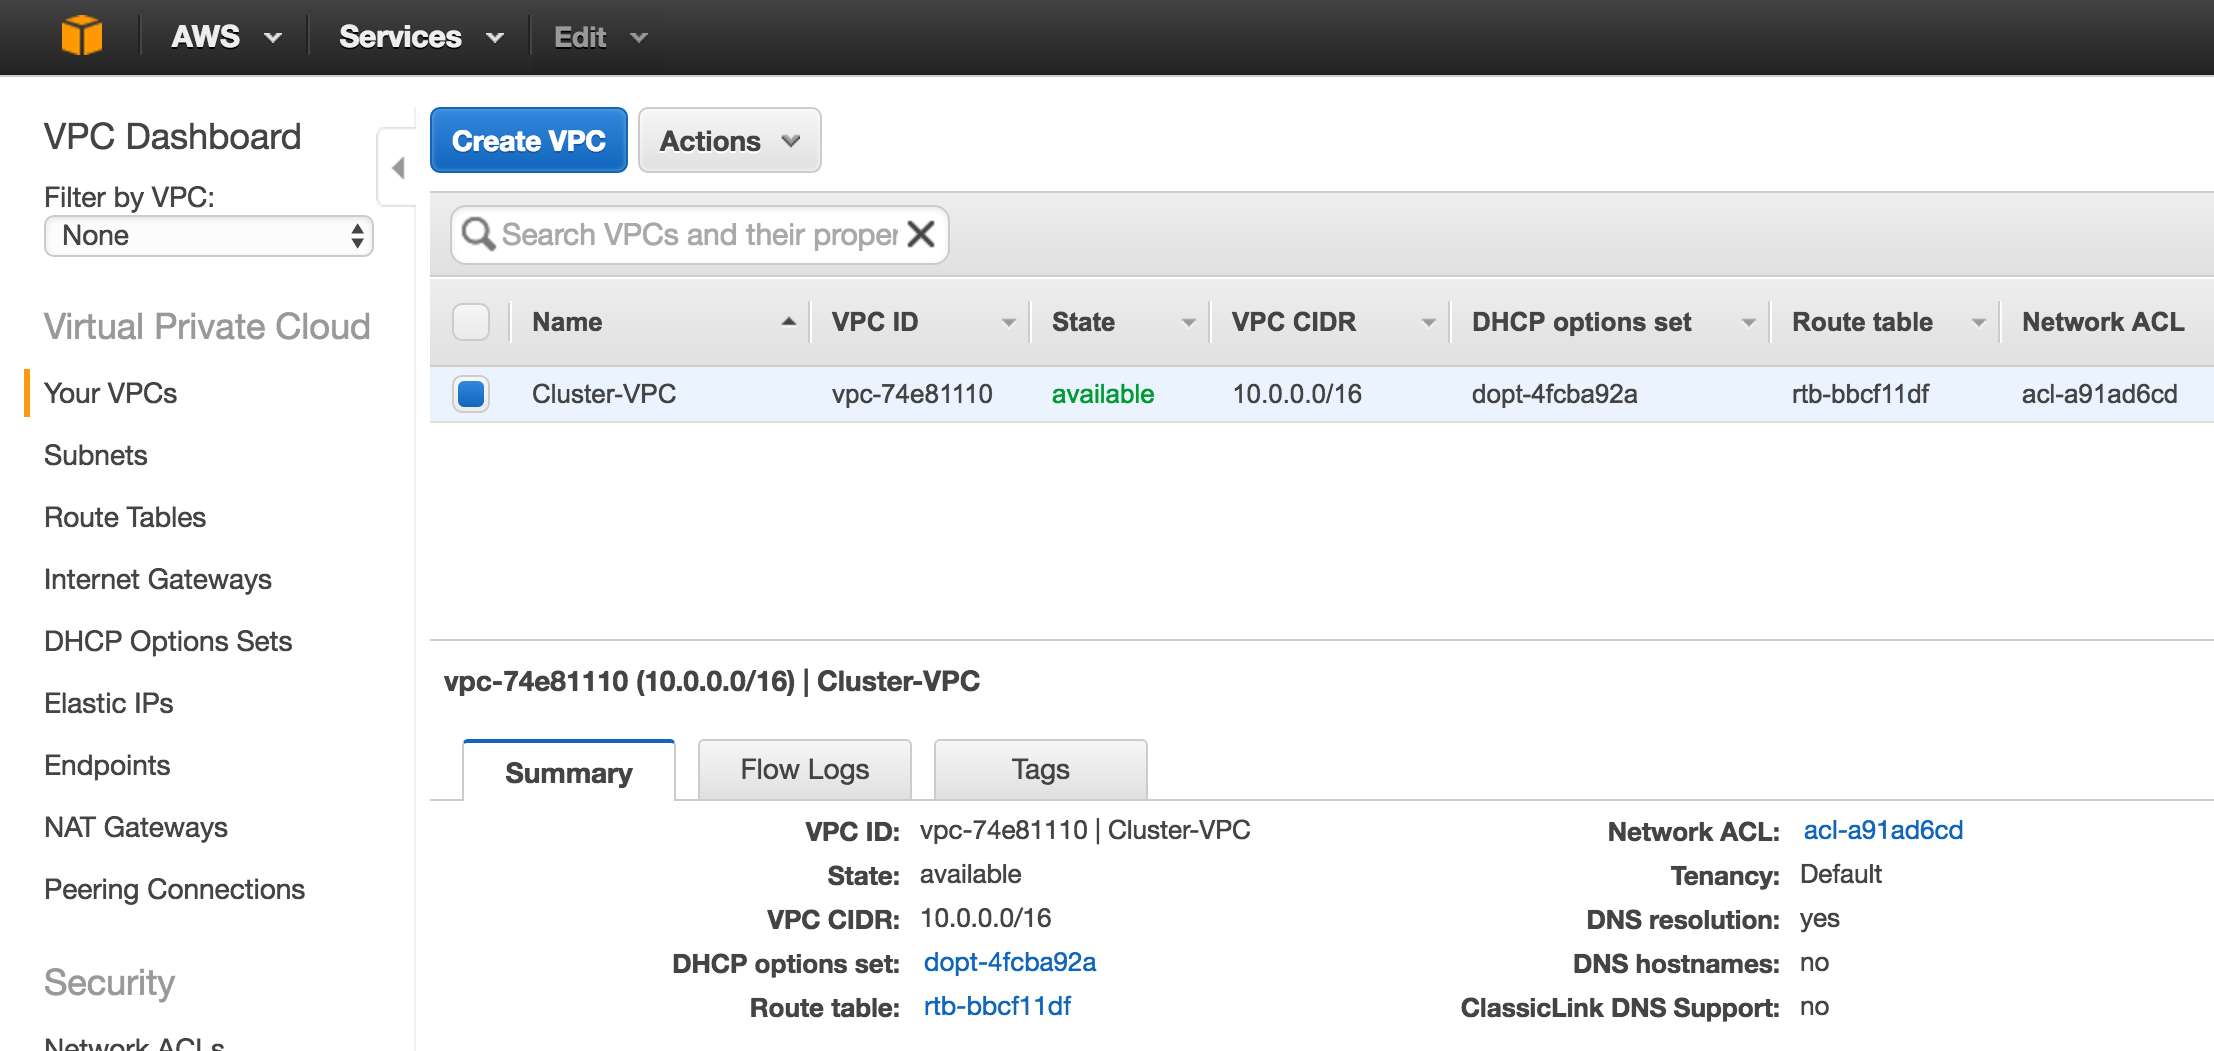
Task: Open rtb-bbcf11df route table link in summary
Action: pyautogui.click(x=997, y=1006)
